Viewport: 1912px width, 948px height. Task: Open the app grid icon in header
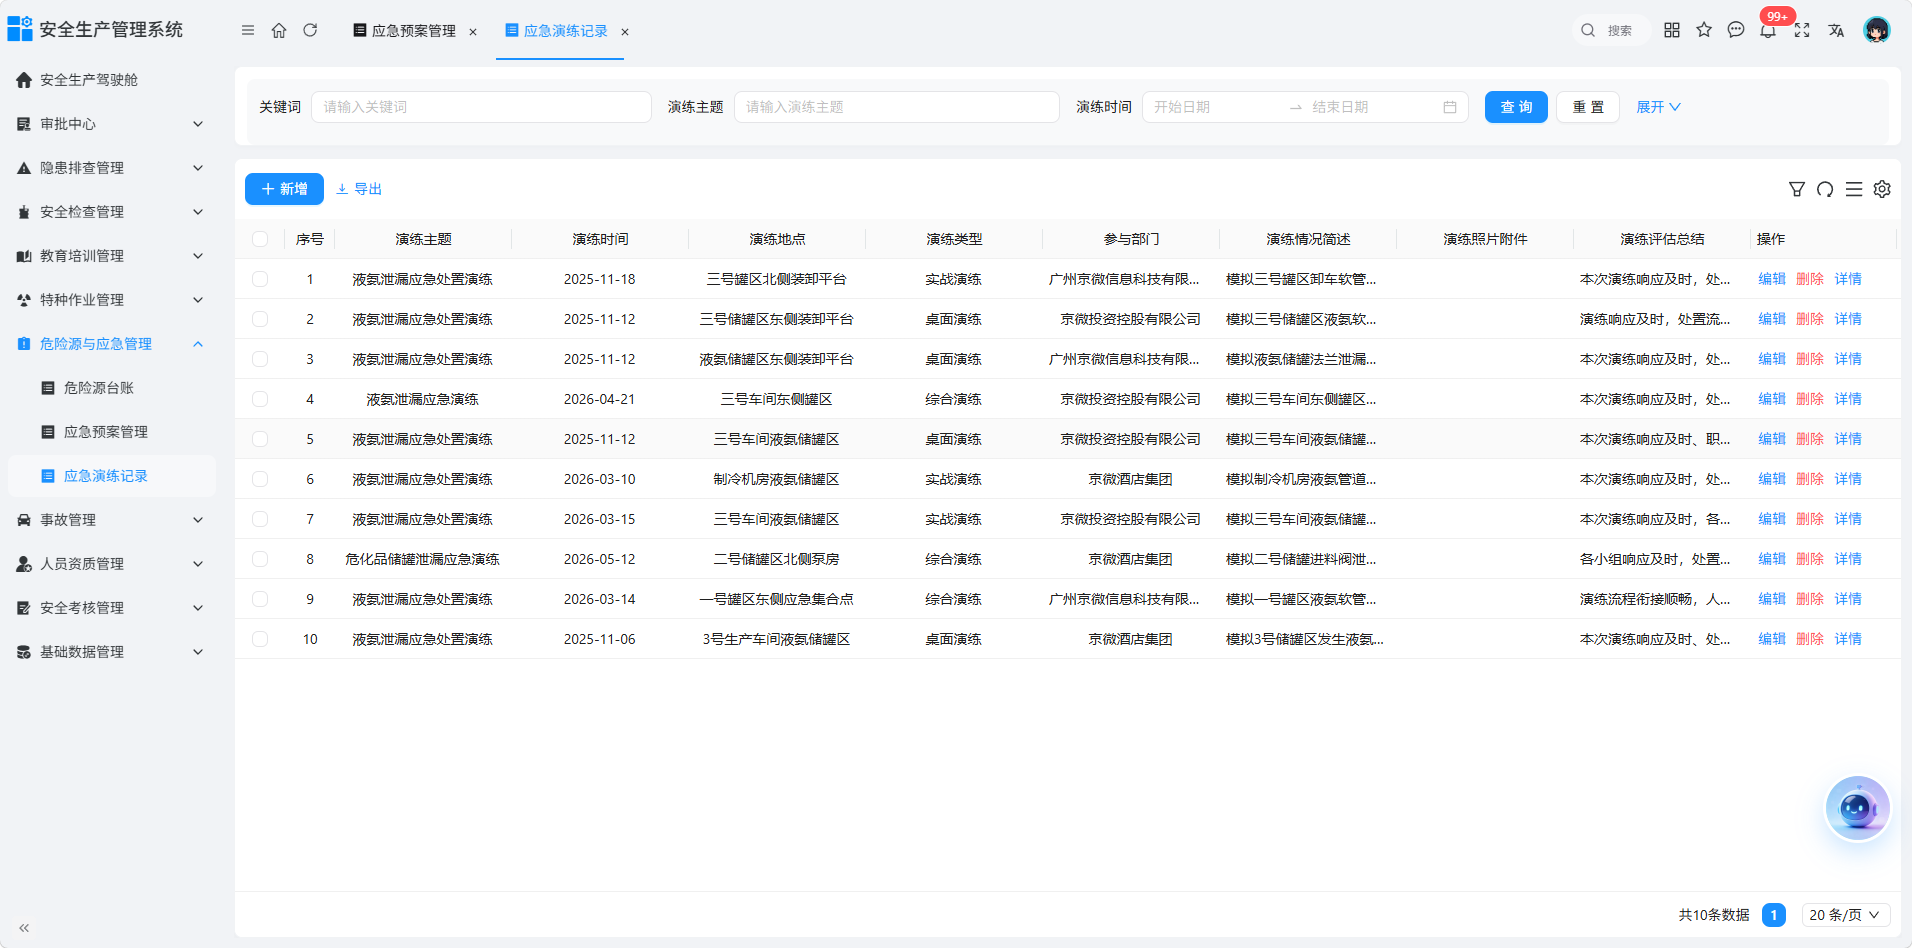(x=1672, y=30)
